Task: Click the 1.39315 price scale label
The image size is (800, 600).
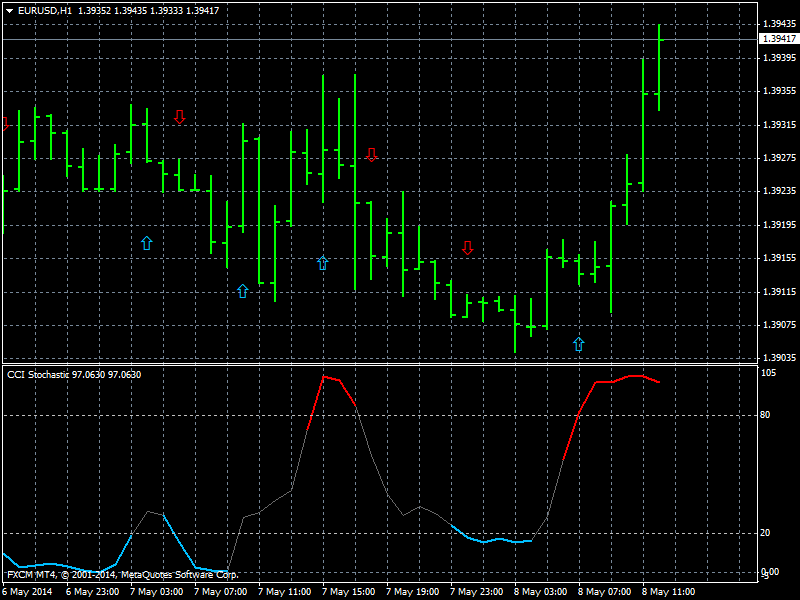Action: click(779, 124)
